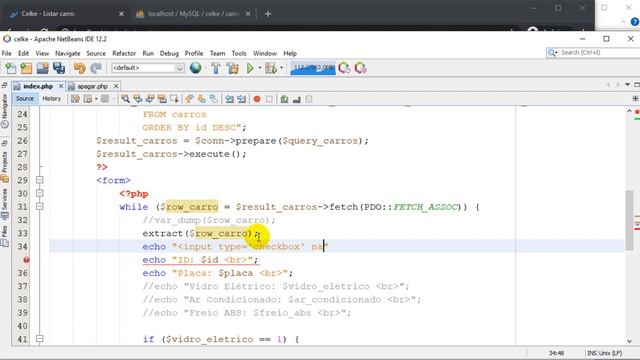Click the Uncomment icon in editor toolbar
Viewport: 640px width, 360px height.
[x=297, y=99]
